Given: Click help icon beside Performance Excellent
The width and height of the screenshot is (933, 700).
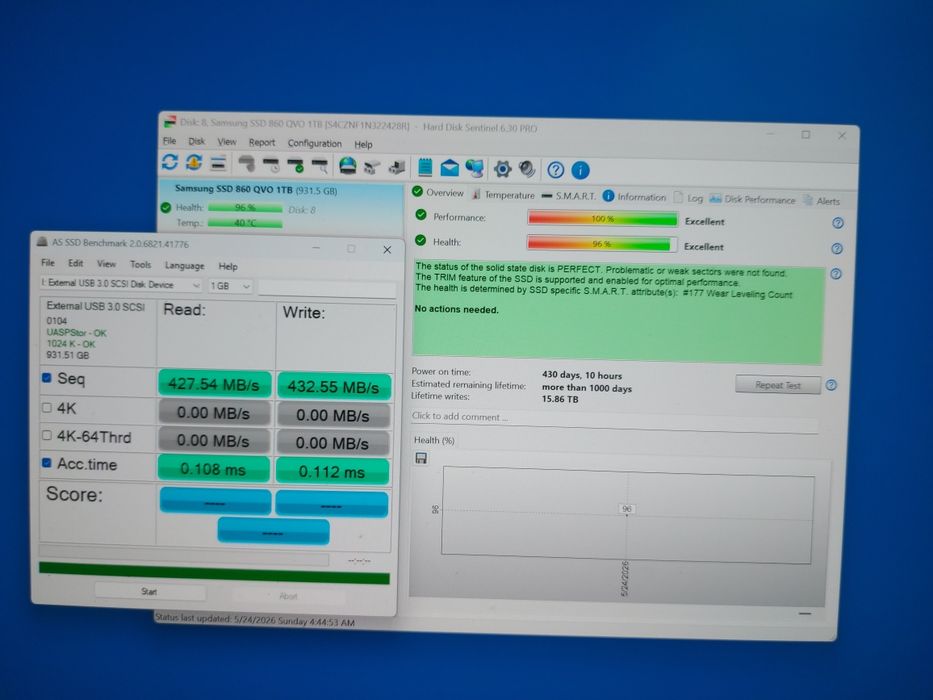Looking at the screenshot, I should (x=838, y=223).
